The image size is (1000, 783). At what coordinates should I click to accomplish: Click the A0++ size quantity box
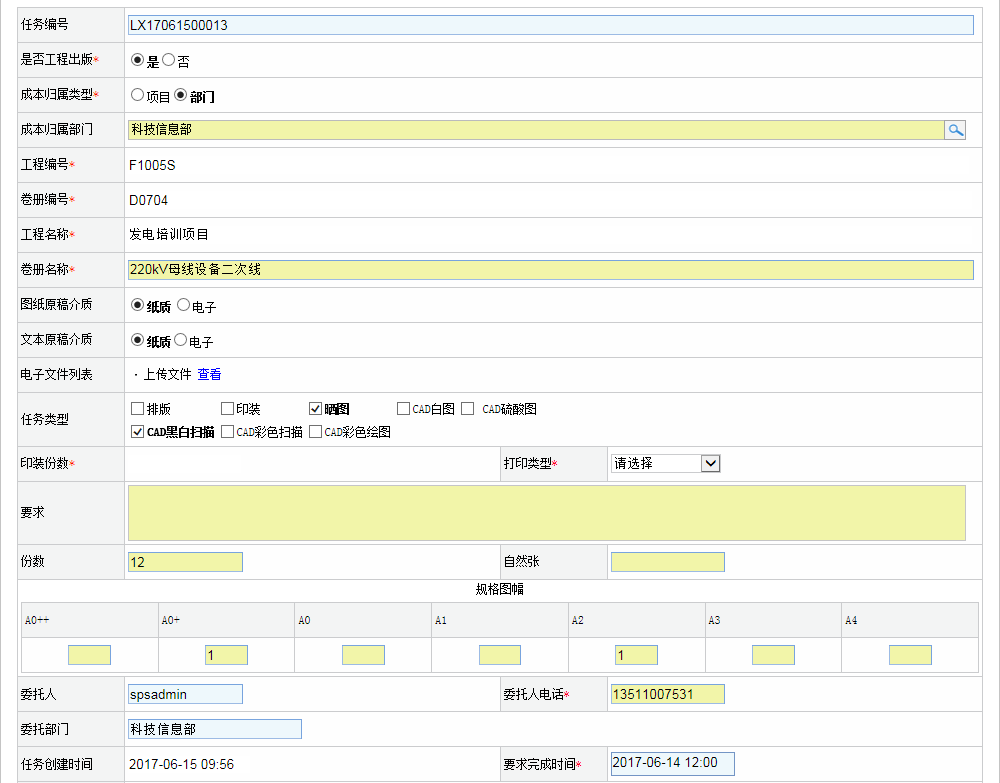pyautogui.click(x=89, y=655)
